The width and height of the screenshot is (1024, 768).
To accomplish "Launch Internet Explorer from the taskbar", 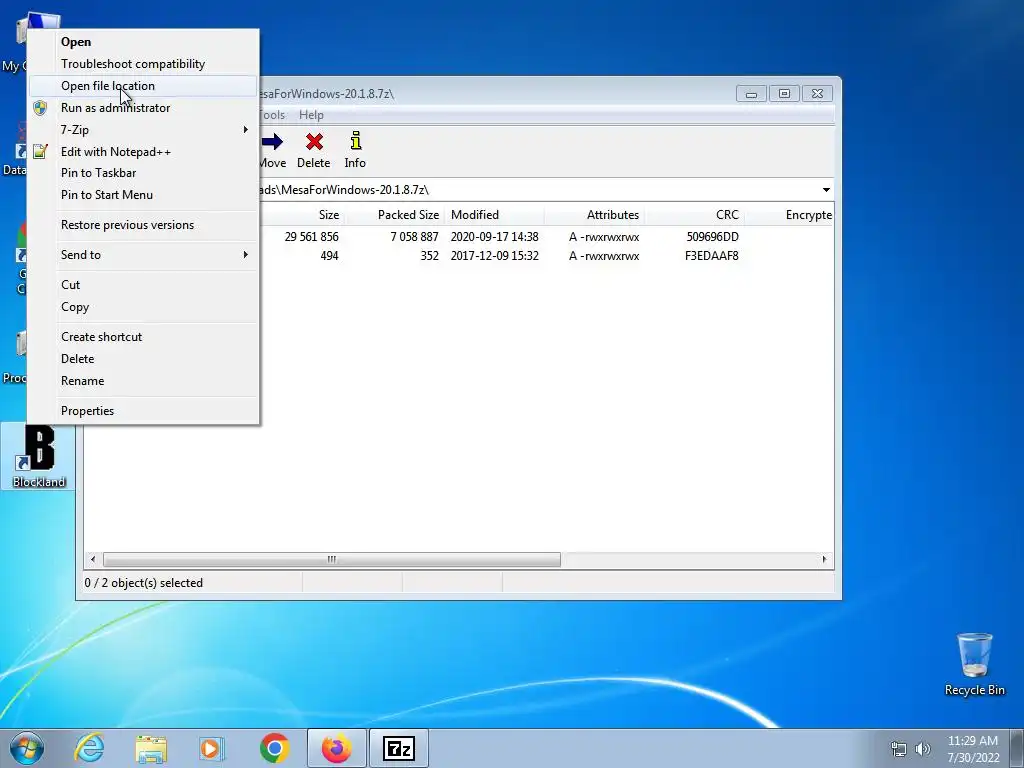I will pyautogui.click(x=89, y=748).
